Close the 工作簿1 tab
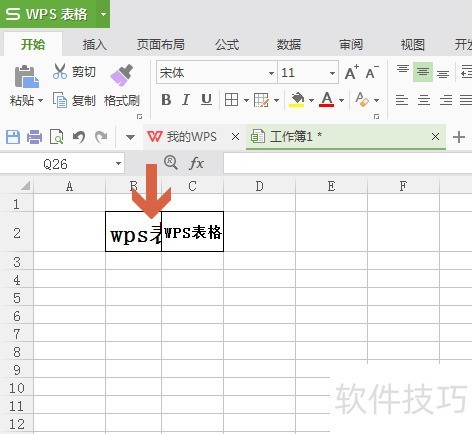Viewport: 472px width, 434px height. pos(435,136)
